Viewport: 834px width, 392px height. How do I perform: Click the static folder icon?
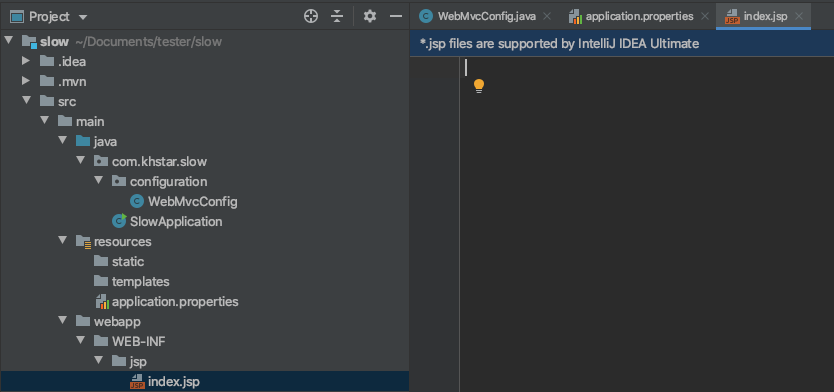click(101, 261)
